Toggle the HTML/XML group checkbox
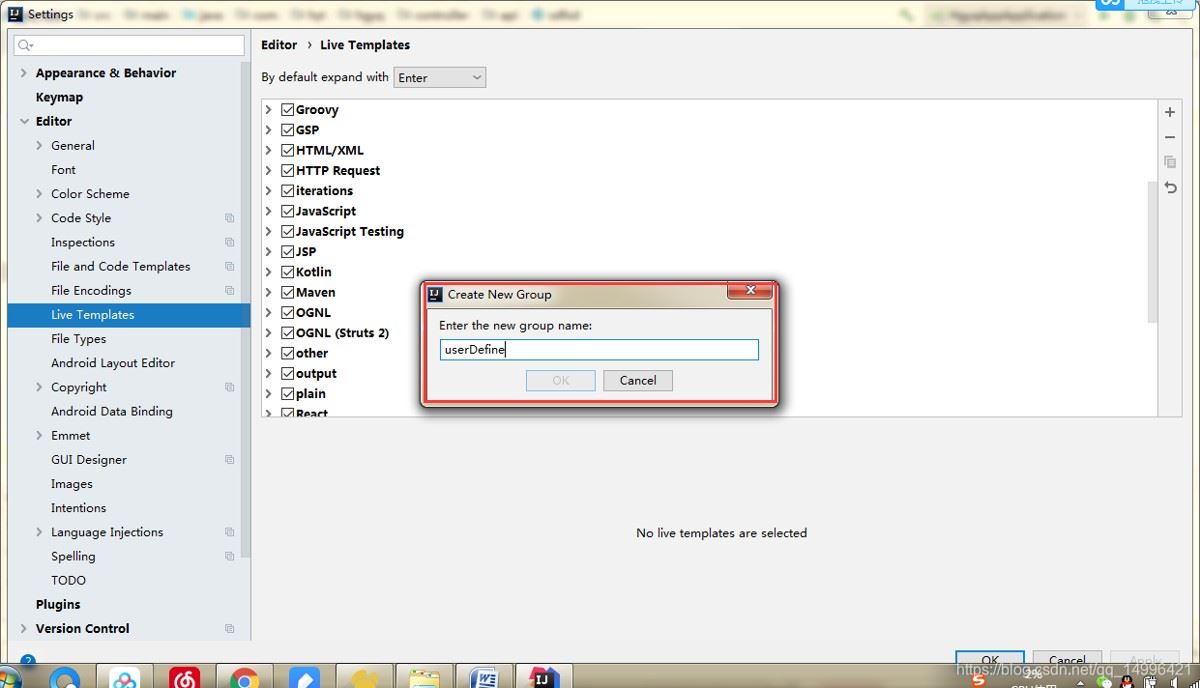The width and height of the screenshot is (1200, 688). coord(288,150)
